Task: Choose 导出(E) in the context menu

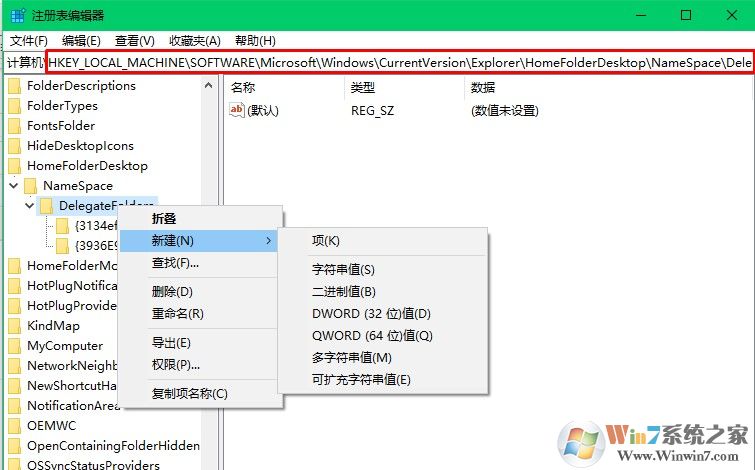Action: point(171,343)
